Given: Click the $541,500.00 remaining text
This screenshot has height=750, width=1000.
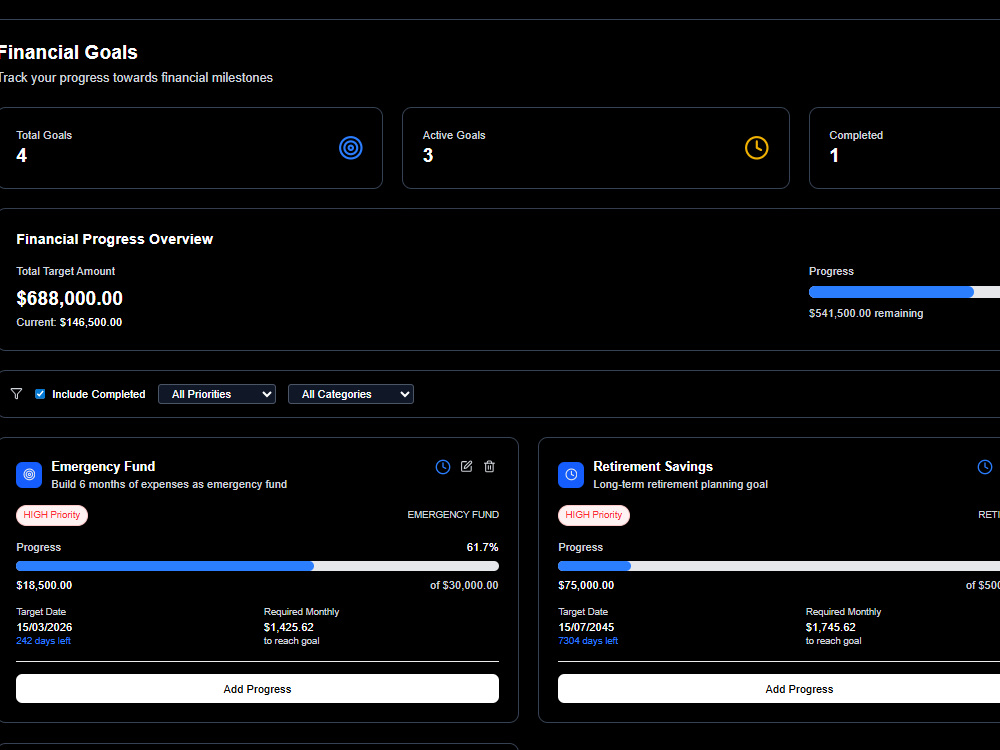Looking at the screenshot, I should click(866, 313).
